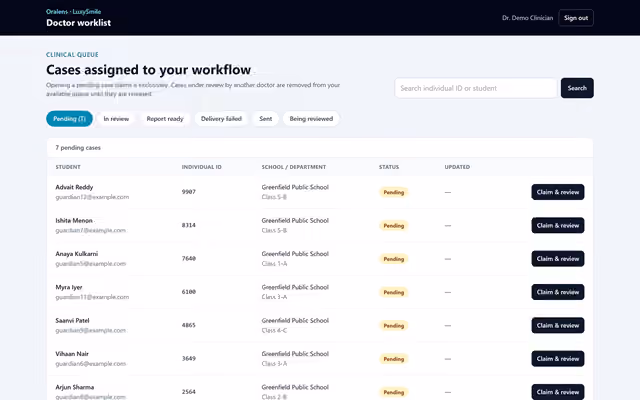Sign out of the doctor worklist

point(576,18)
